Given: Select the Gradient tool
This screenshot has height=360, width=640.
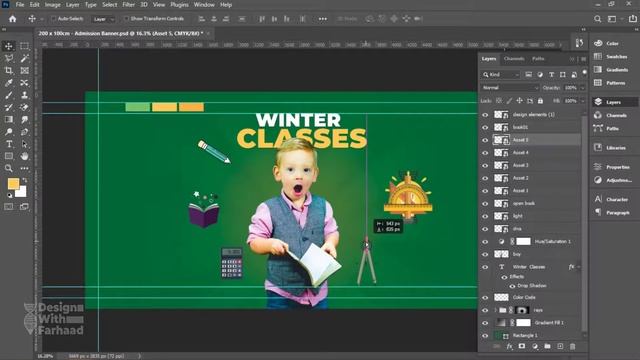Looking at the screenshot, I should 9,120.
